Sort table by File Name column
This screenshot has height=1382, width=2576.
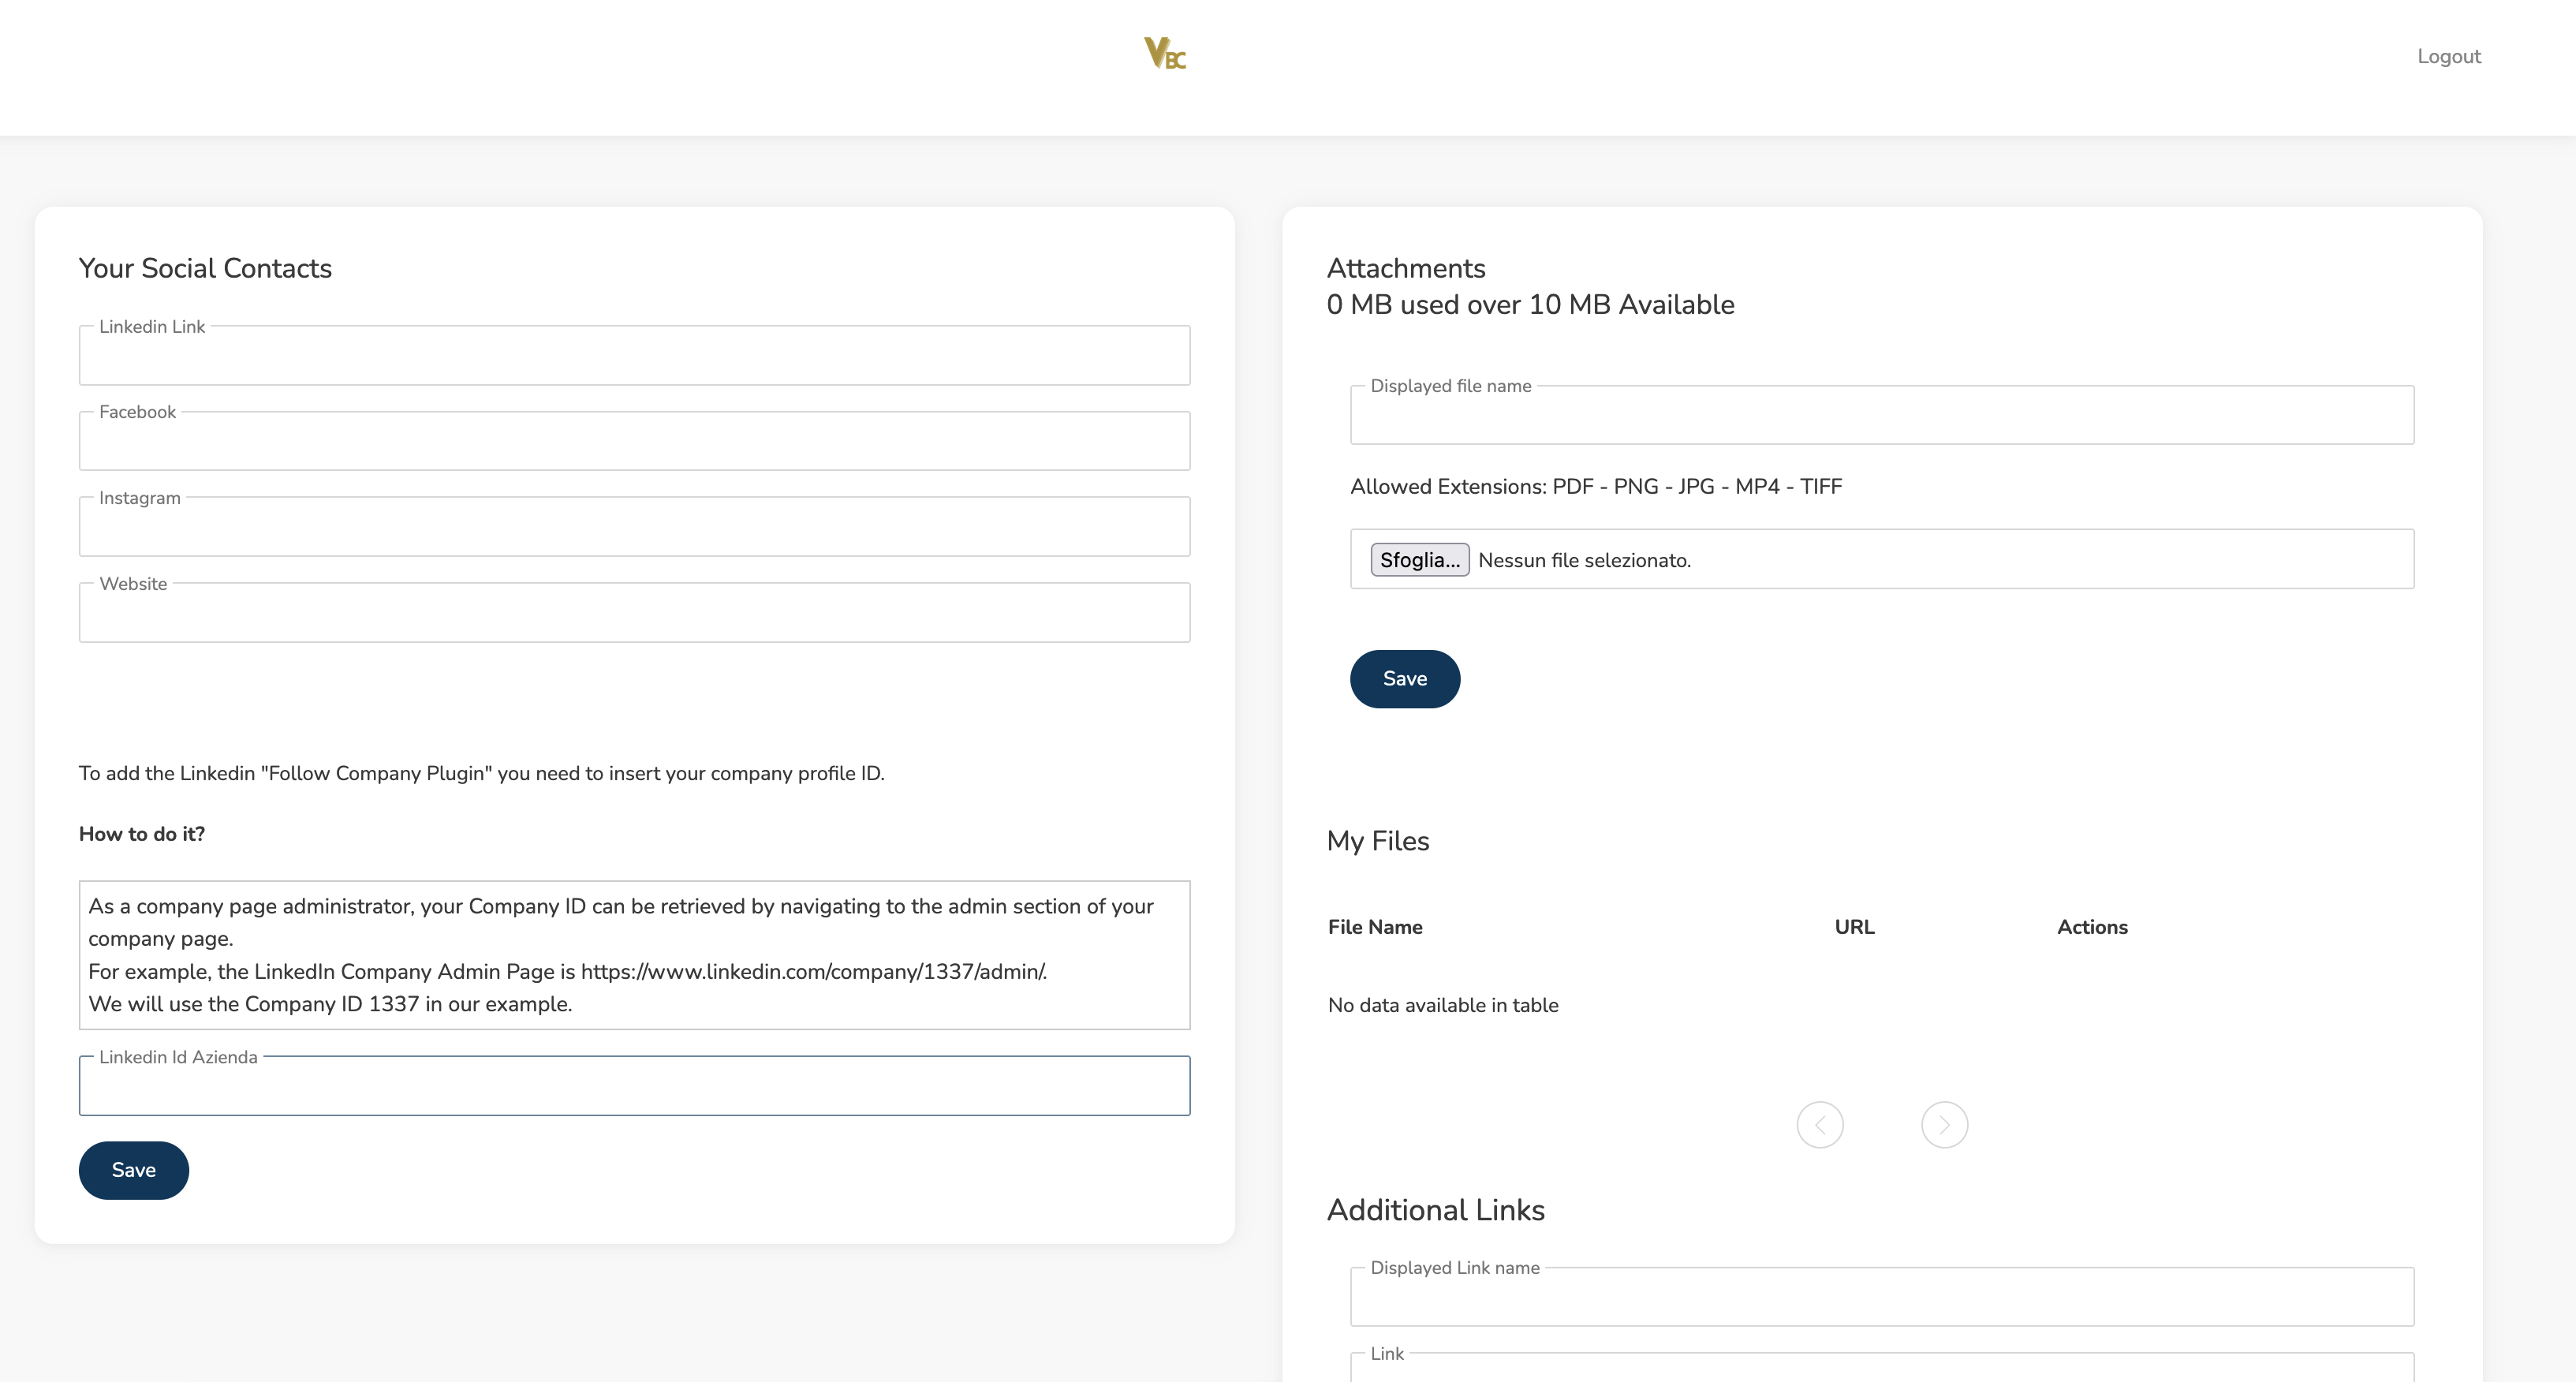pos(1374,927)
